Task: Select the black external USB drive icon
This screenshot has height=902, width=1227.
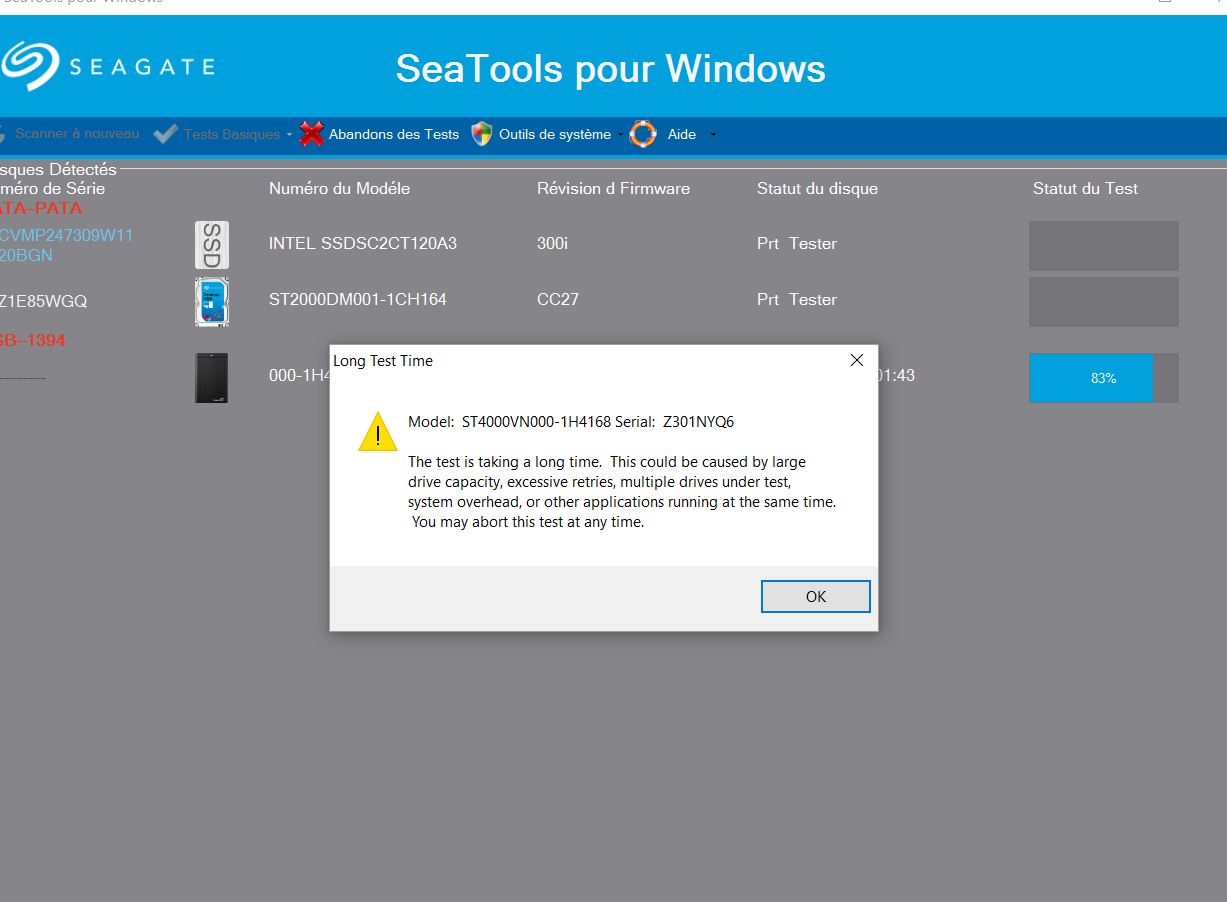Action: [212, 378]
